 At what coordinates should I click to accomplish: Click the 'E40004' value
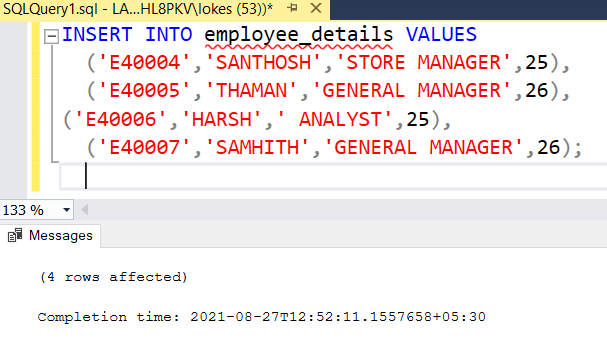pyautogui.click(x=145, y=63)
